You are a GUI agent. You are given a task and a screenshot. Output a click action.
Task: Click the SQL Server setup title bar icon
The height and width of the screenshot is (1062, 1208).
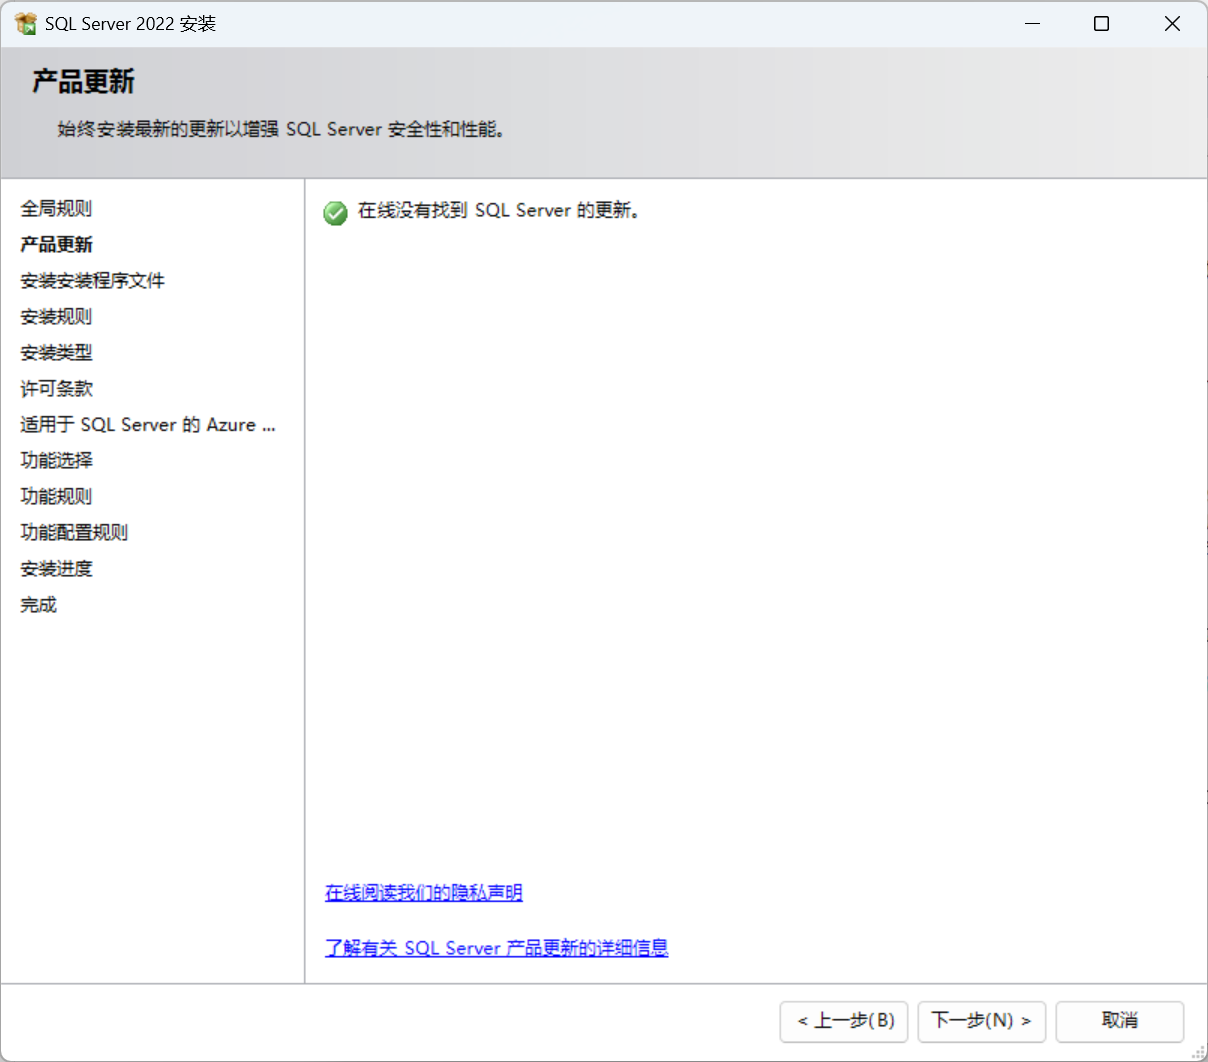point(26,23)
